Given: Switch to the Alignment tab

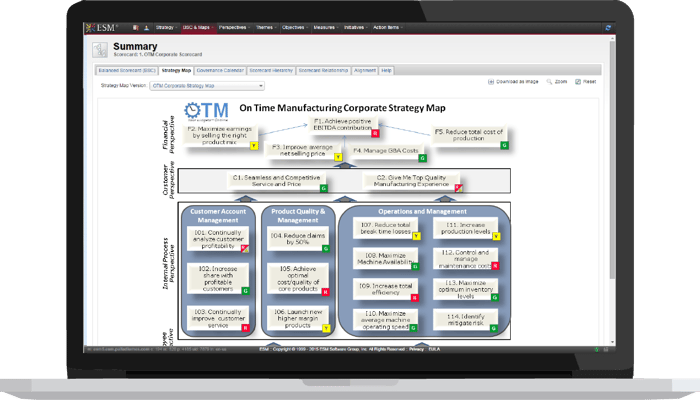Looking at the screenshot, I should pyautogui.click(x=365, y=71).
